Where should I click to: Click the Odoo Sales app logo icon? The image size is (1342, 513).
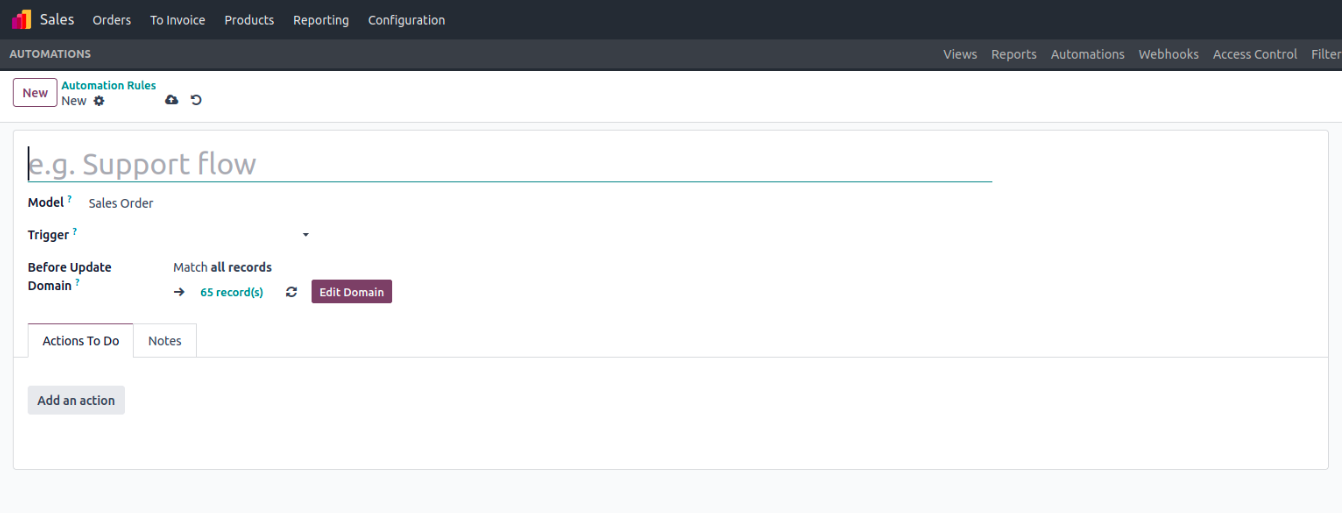pos(21,20)
